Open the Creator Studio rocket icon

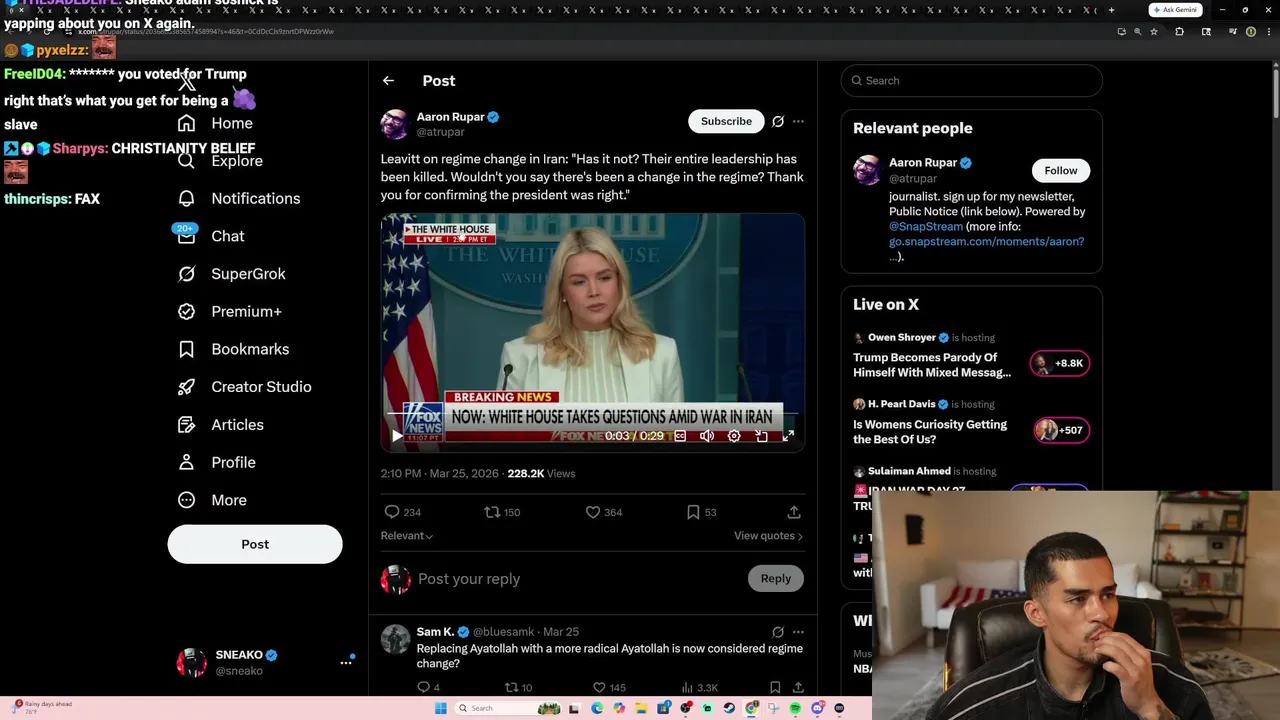click(x=186, y=387)
